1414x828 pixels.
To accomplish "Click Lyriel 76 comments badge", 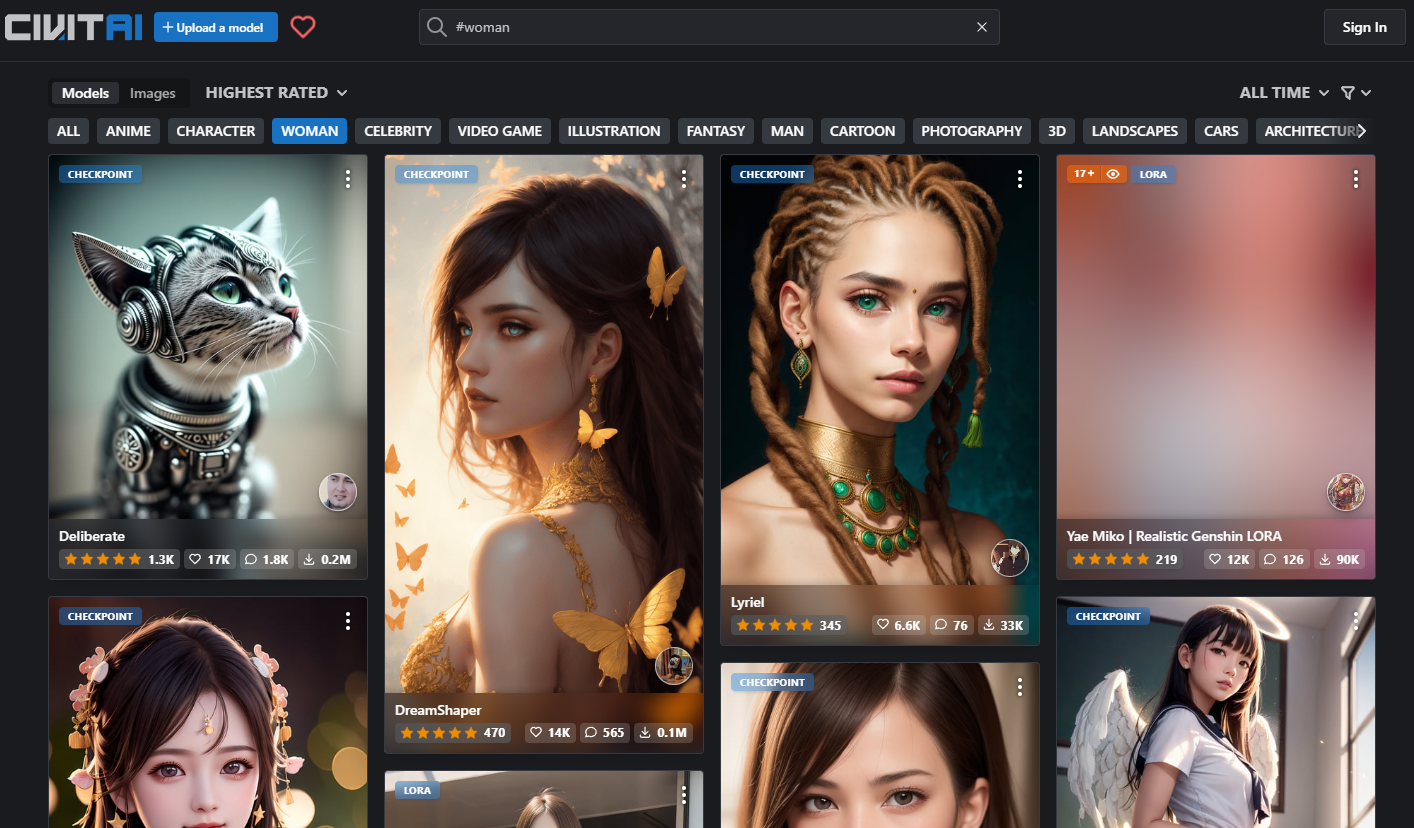I will pyautogui.click(x=950, y=625).
